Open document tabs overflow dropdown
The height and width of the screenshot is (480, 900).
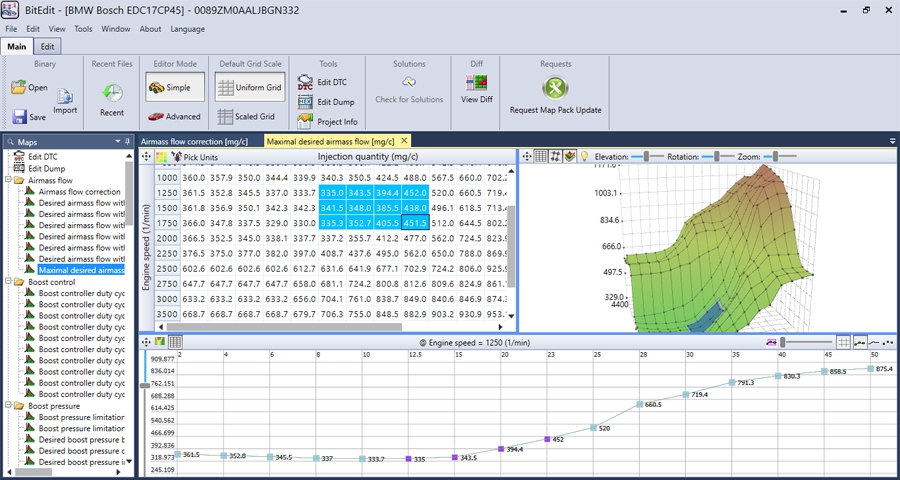pos(892,141)
